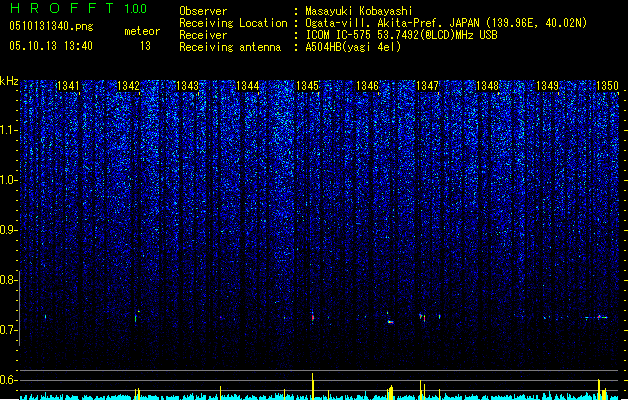Click the Receiving Location label

(x=233, y=23)
